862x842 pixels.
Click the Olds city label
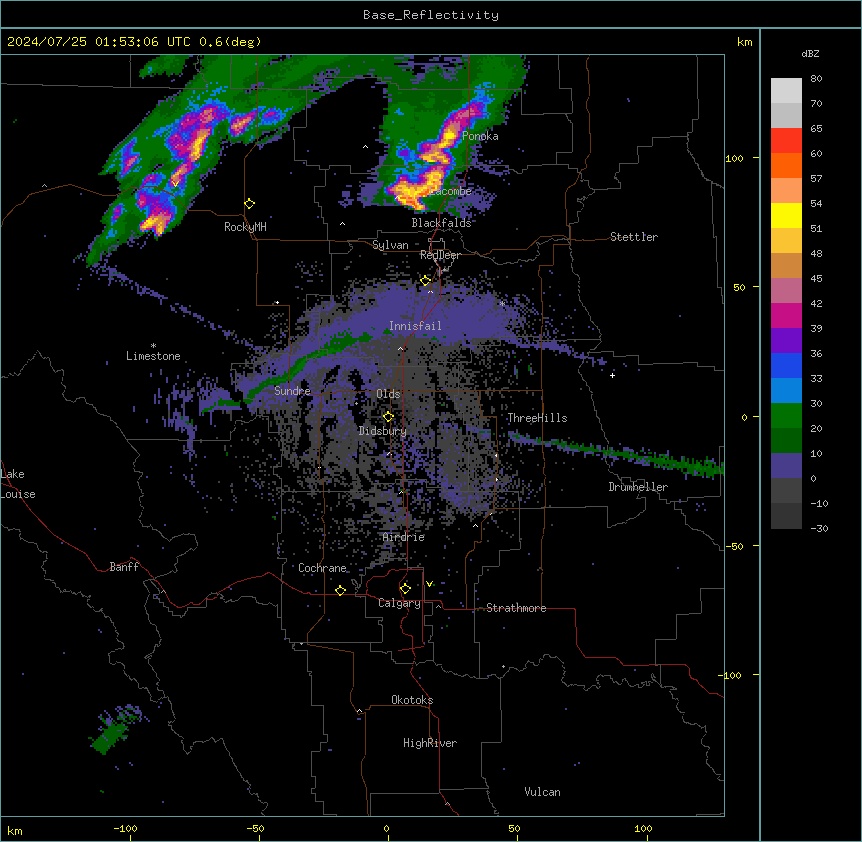388,394
